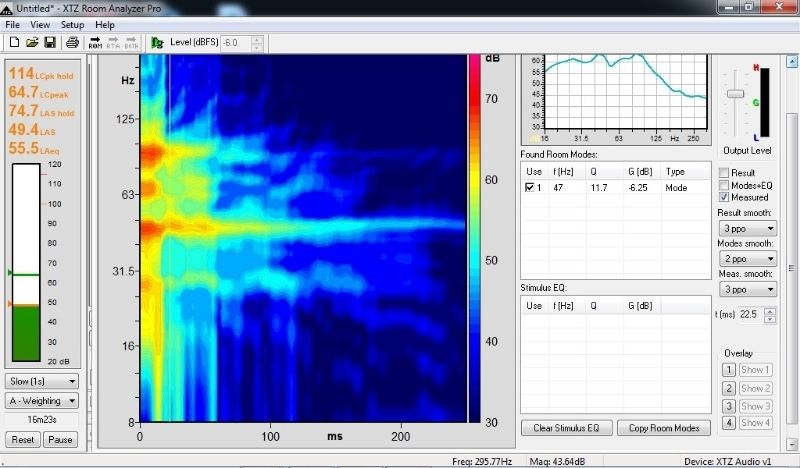Click the green start measurement icon
800x468 pixels.
(x=157, y=43)
